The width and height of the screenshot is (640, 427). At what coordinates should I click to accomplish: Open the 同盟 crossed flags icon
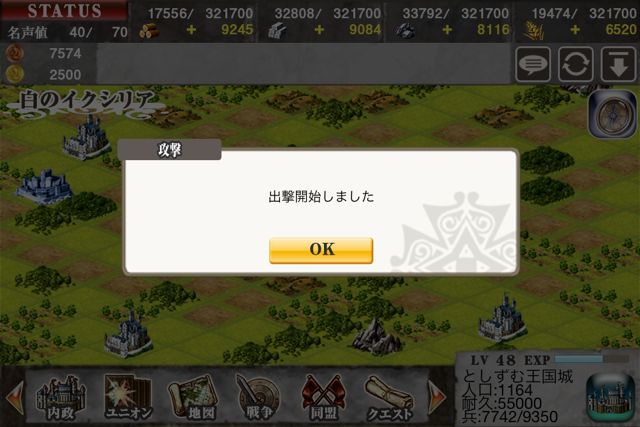tap(324, 398)
